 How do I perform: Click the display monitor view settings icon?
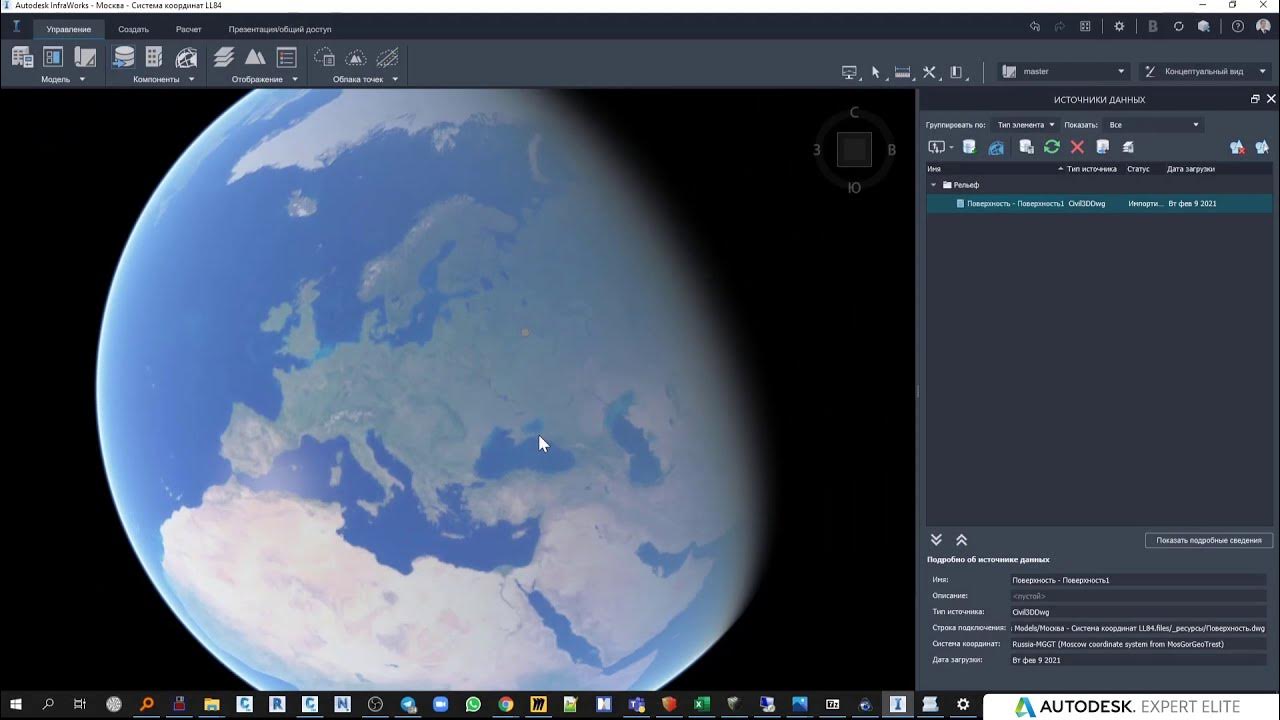(x=850, y=72)
